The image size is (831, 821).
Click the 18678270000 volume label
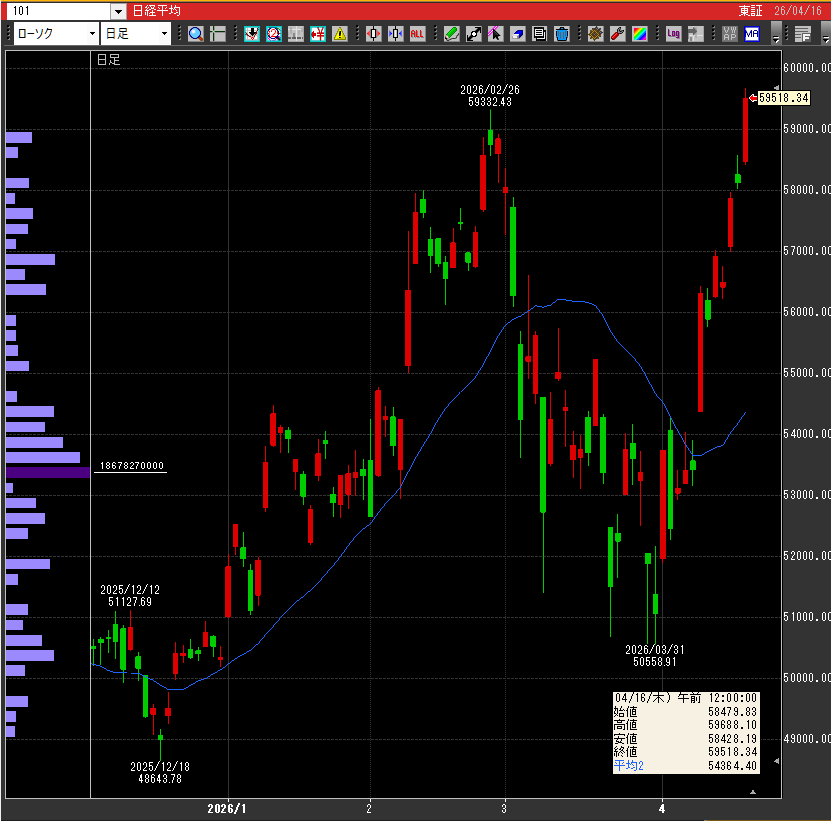(x=132, y=466)
